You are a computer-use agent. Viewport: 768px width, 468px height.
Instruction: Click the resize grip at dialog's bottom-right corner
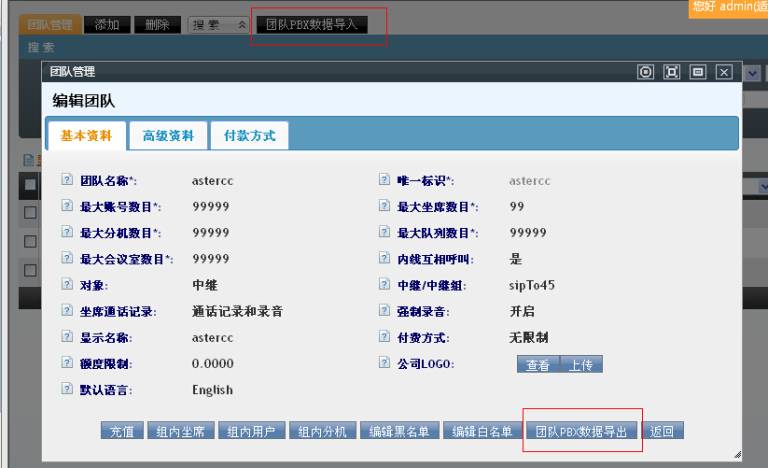tap(737, 455)
